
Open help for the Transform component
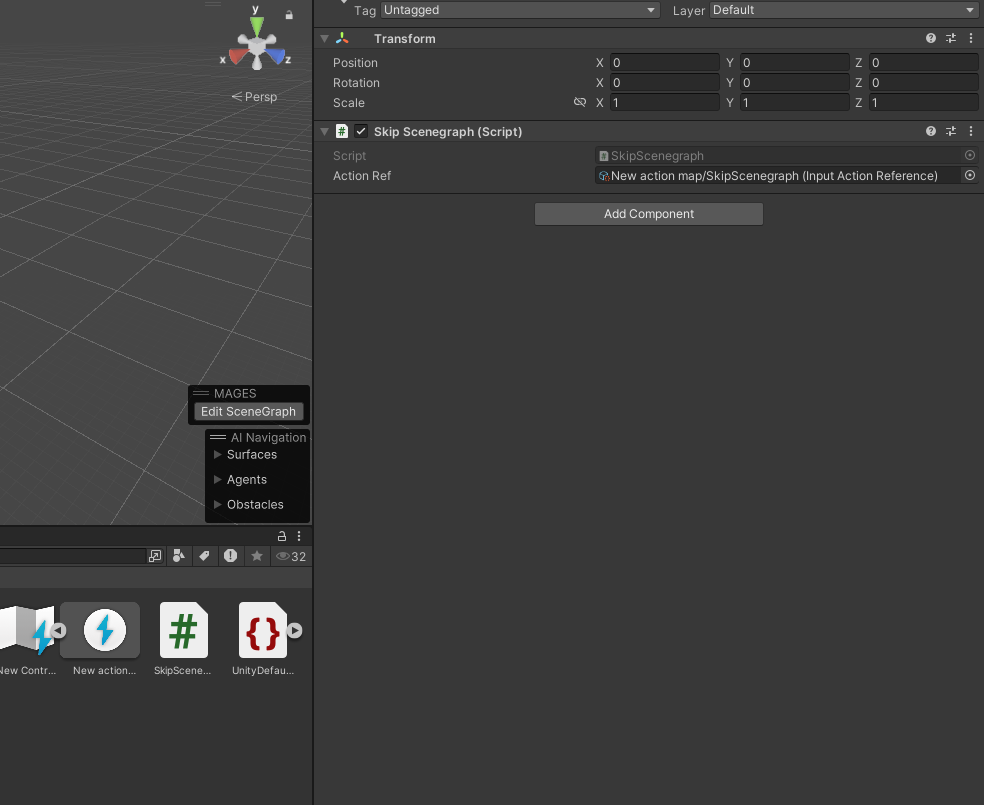click(x=930, y=38)
